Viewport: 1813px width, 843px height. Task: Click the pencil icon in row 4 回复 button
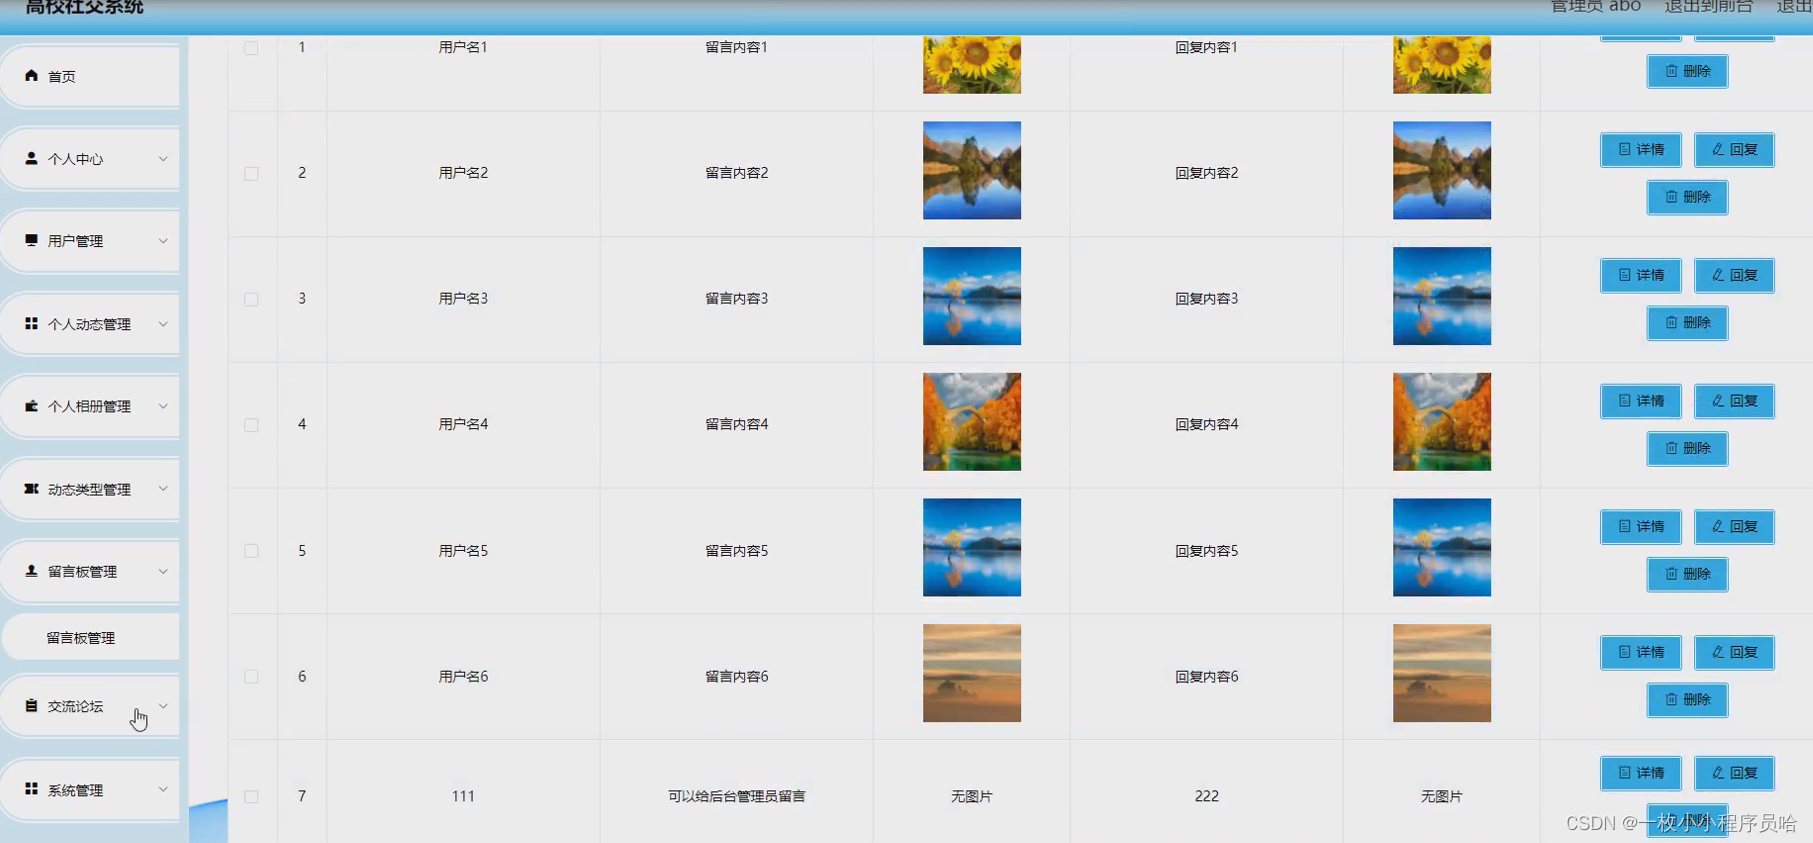pos(1718,401)
